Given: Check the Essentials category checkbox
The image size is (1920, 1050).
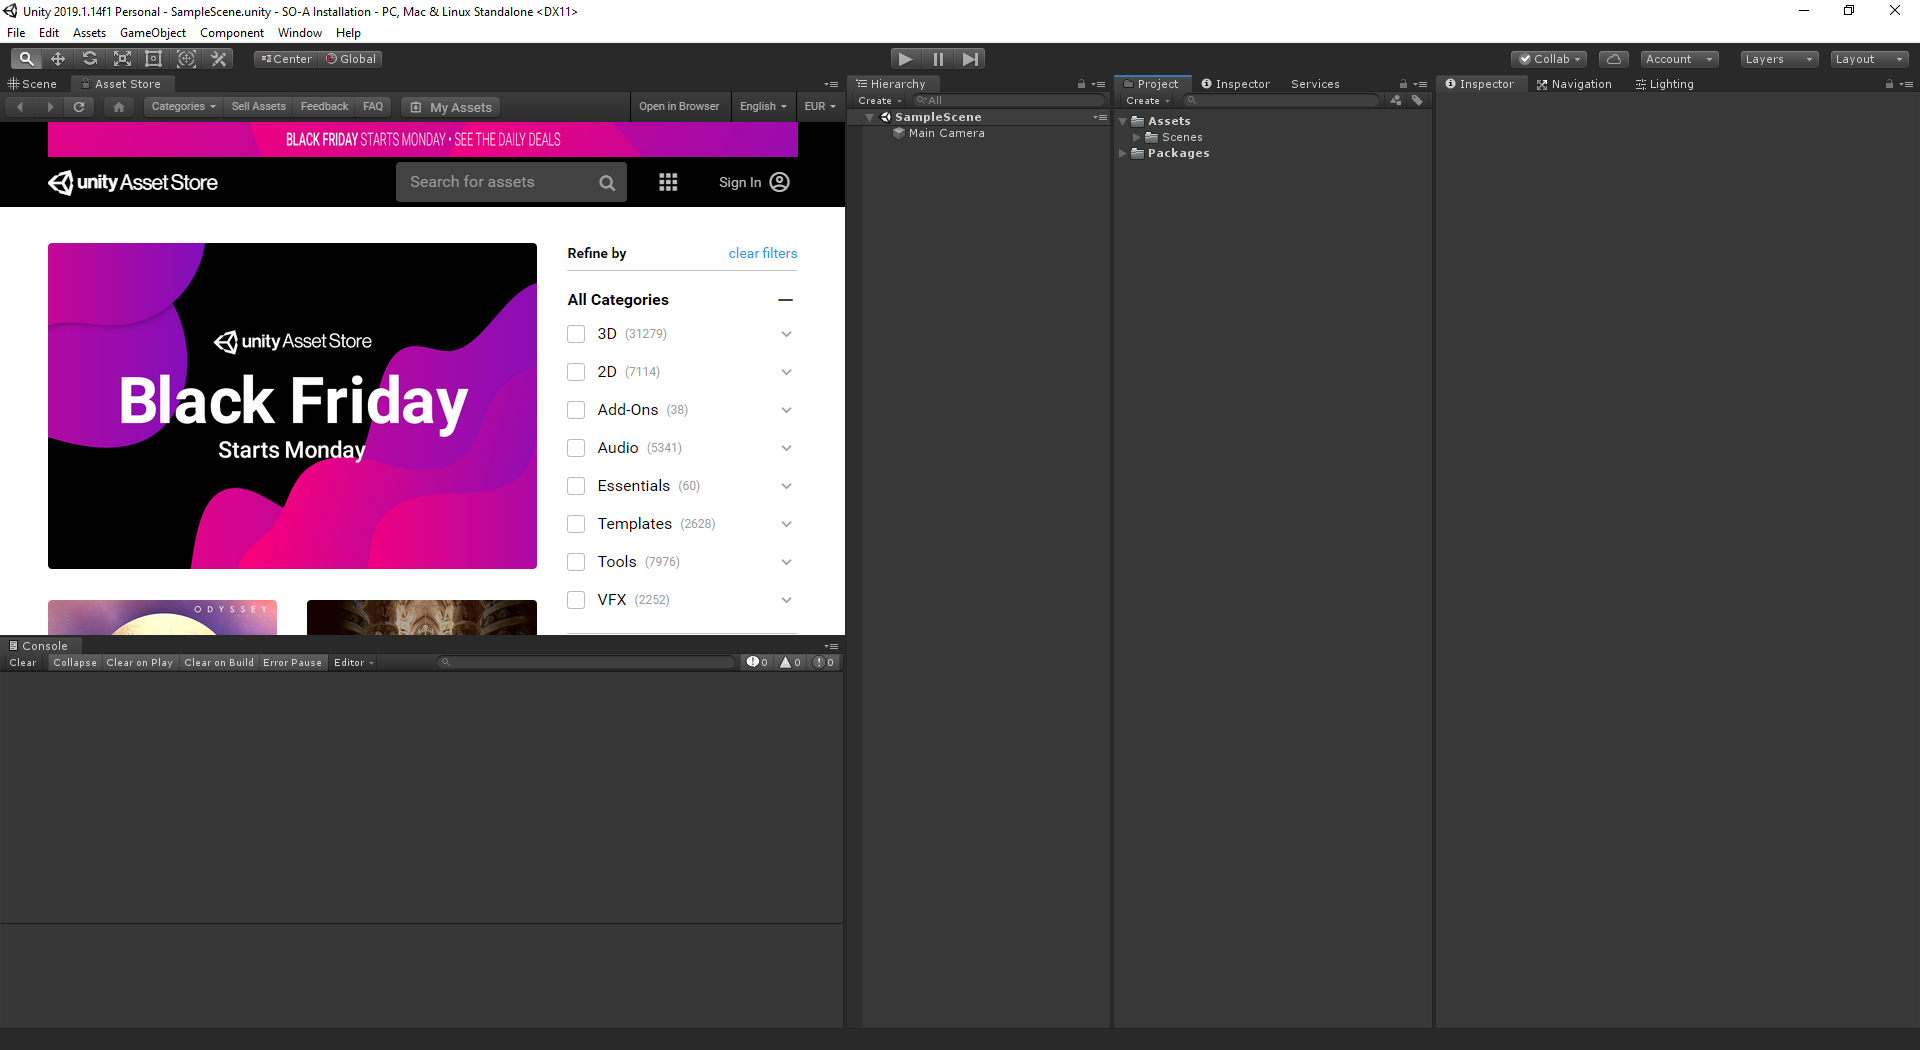Looking at the screenshot, I should click(x=576, y=486).
